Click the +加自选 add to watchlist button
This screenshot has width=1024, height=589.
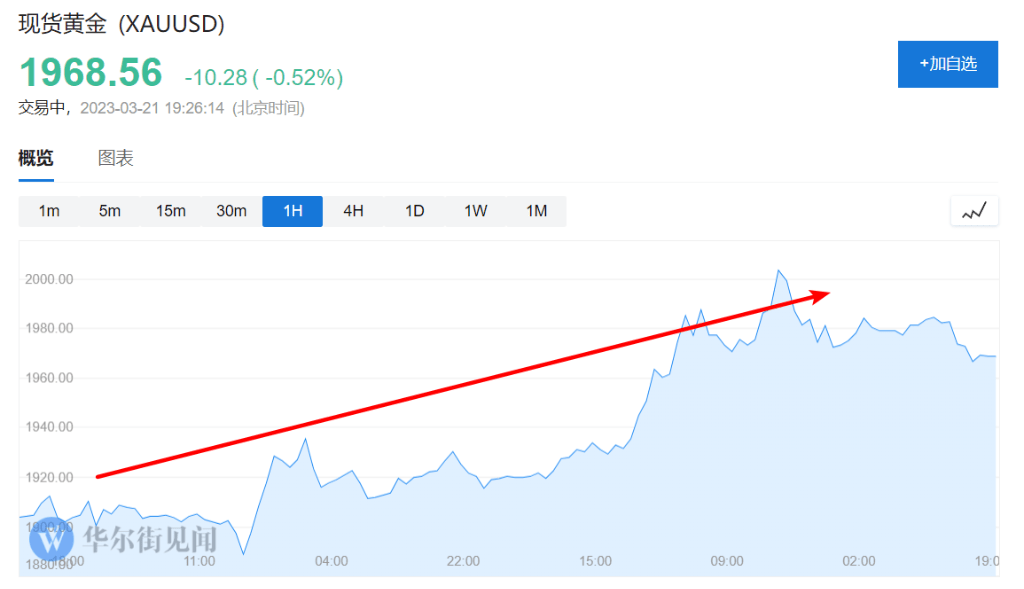pyautogui.click(x=948, y=64)
